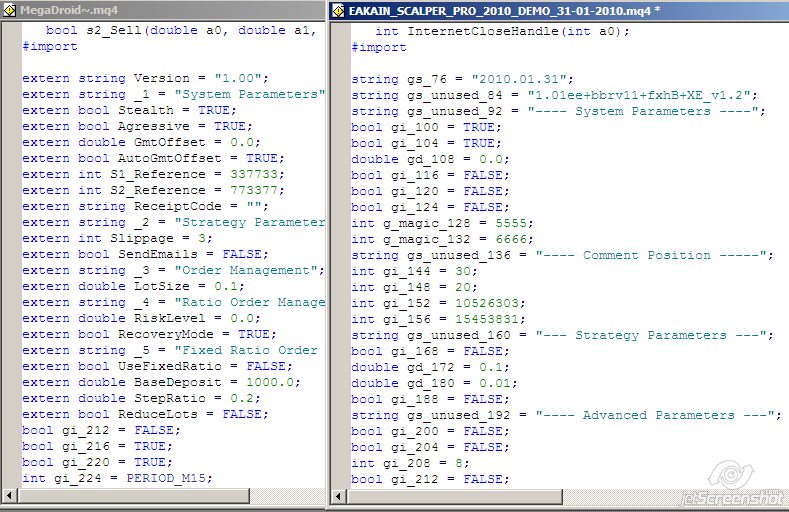
Task: Click the '#import' line in MegaDroid window
Action: [50, 47]
